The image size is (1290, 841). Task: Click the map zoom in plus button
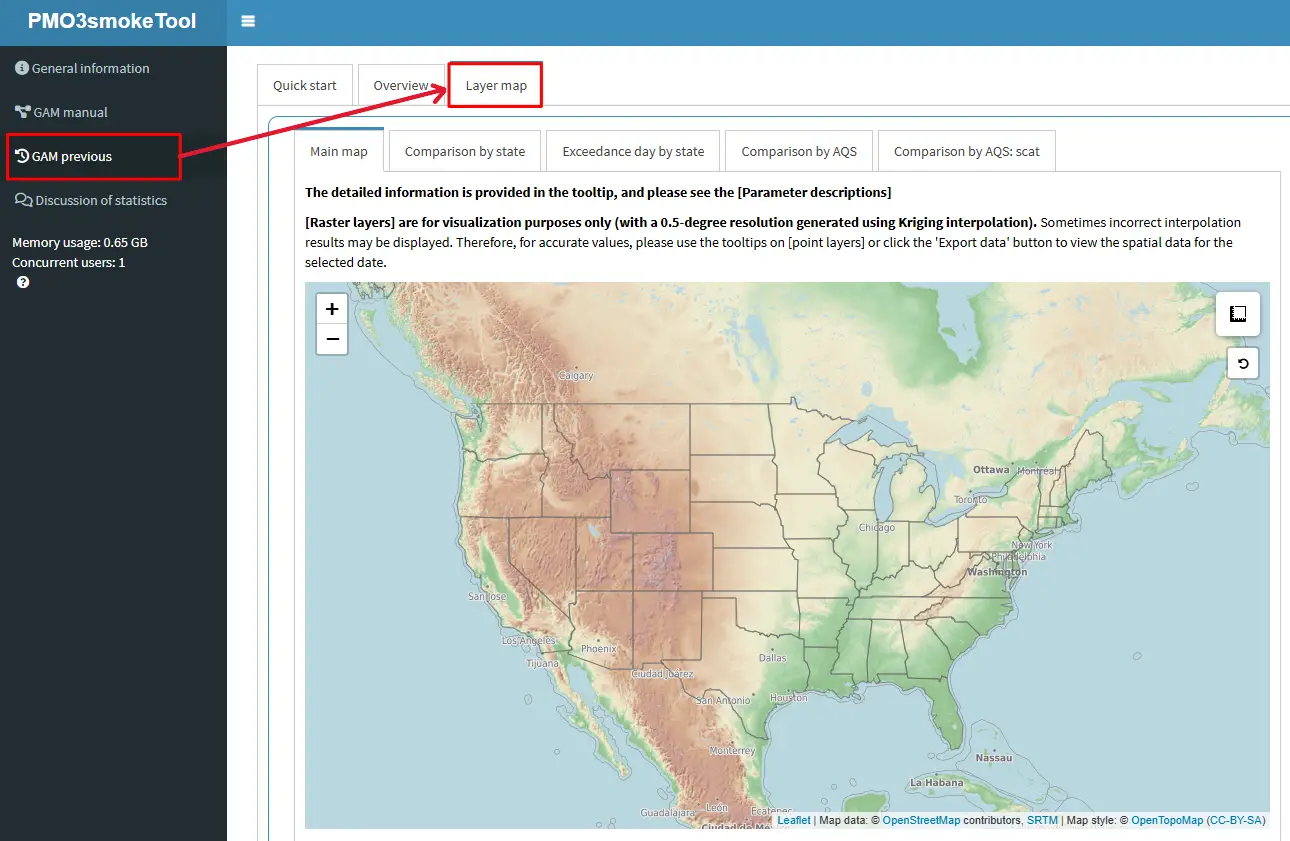tap(332, 309)
